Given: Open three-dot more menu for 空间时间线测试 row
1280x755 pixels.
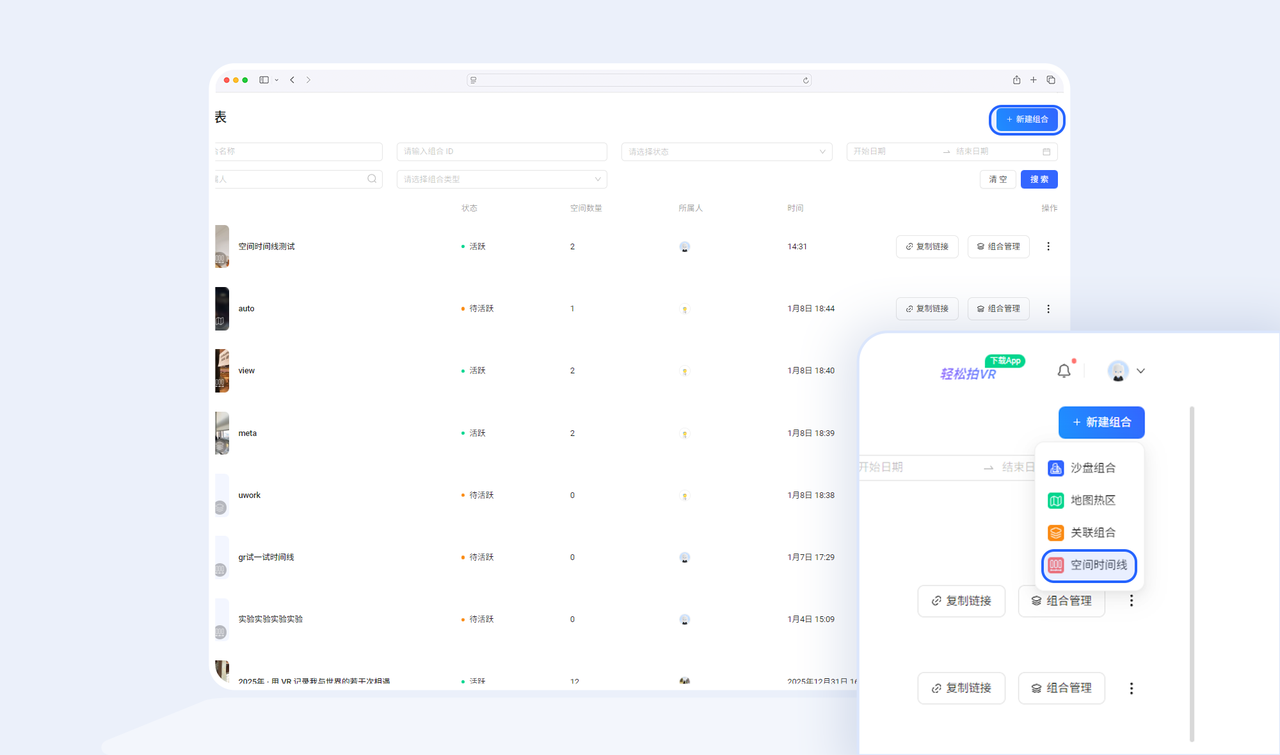Looking at the screenshot, I should [1048, 247].
